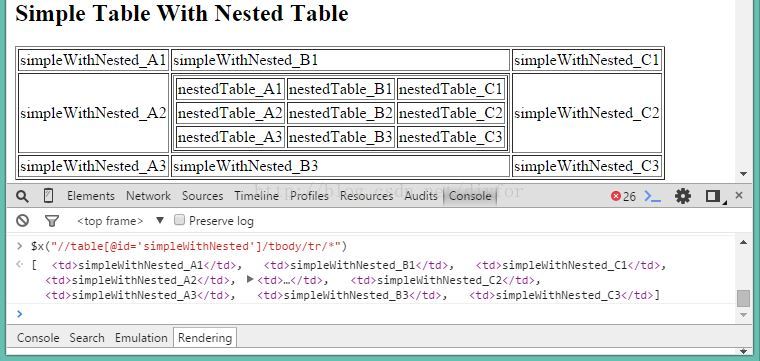Viewport: 760px width, 361px height.
Task: Click nested cell nestedTable_A1
Action: pos(230,89)
